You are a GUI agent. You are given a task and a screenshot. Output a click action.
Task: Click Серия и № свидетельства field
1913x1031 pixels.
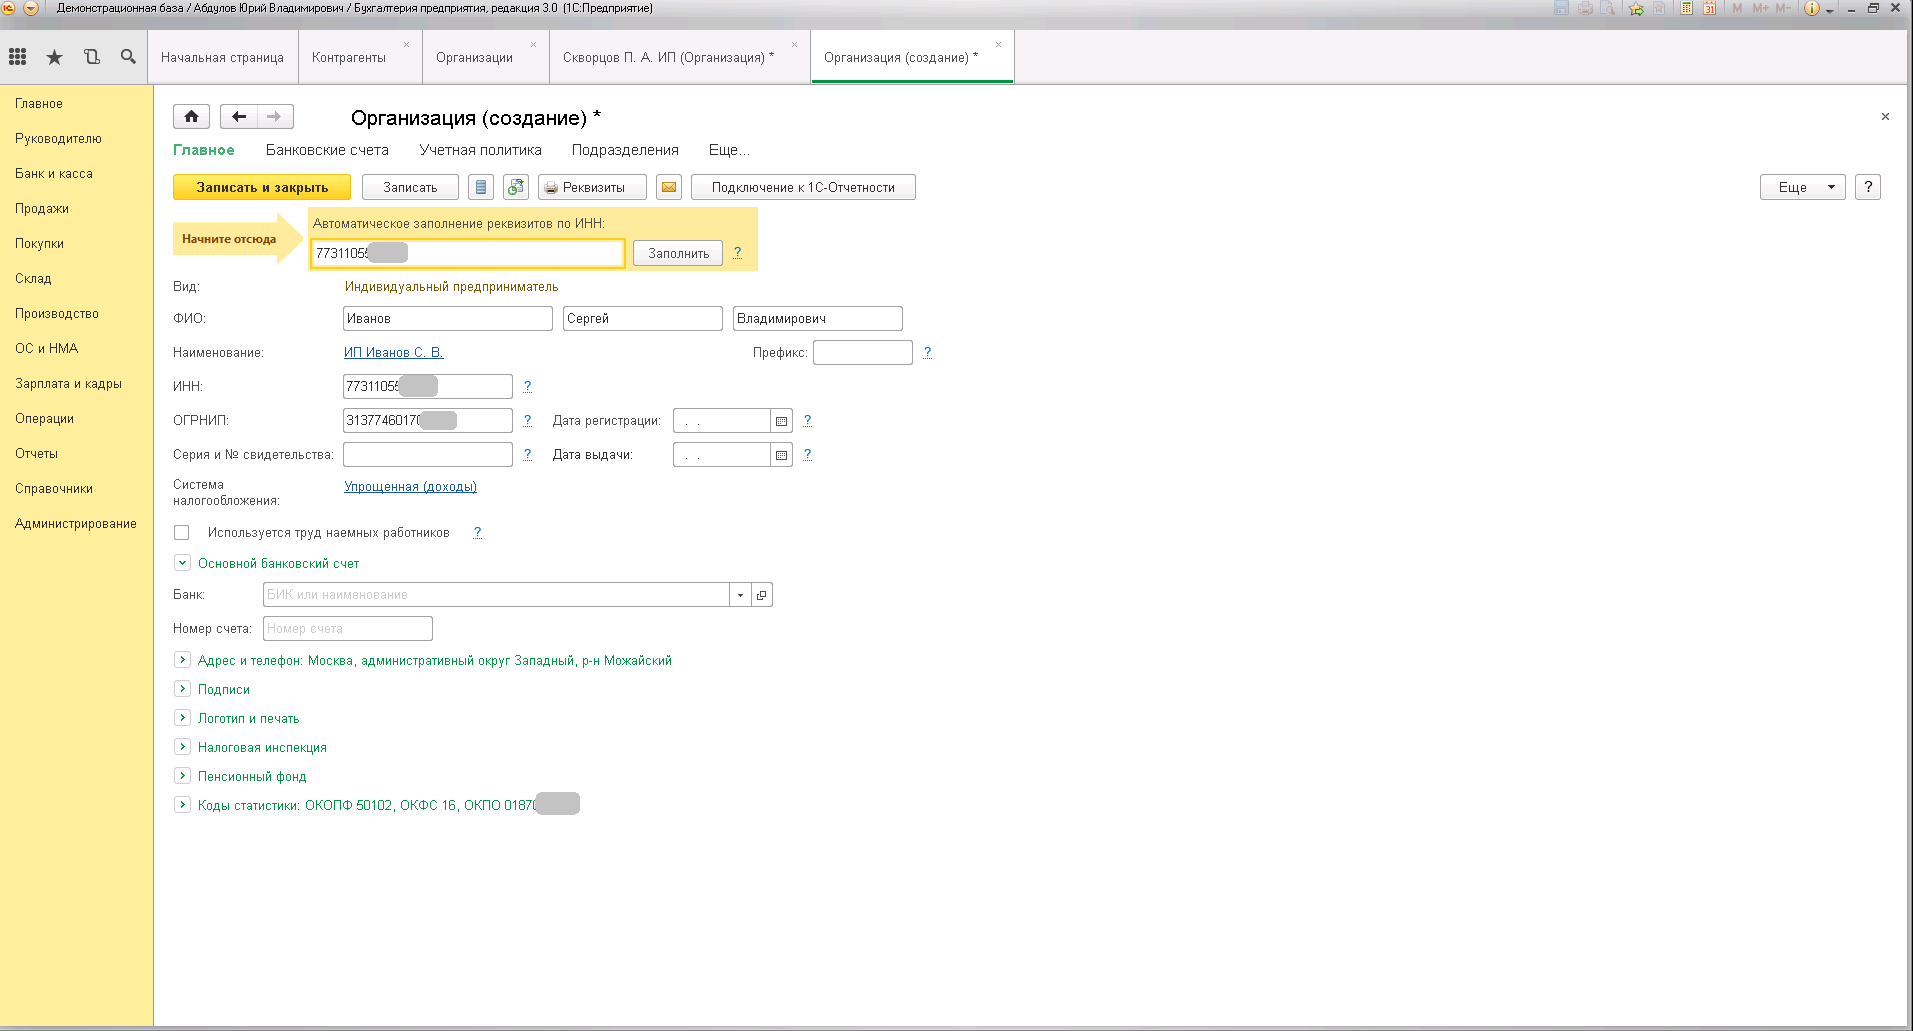[428, 454]
